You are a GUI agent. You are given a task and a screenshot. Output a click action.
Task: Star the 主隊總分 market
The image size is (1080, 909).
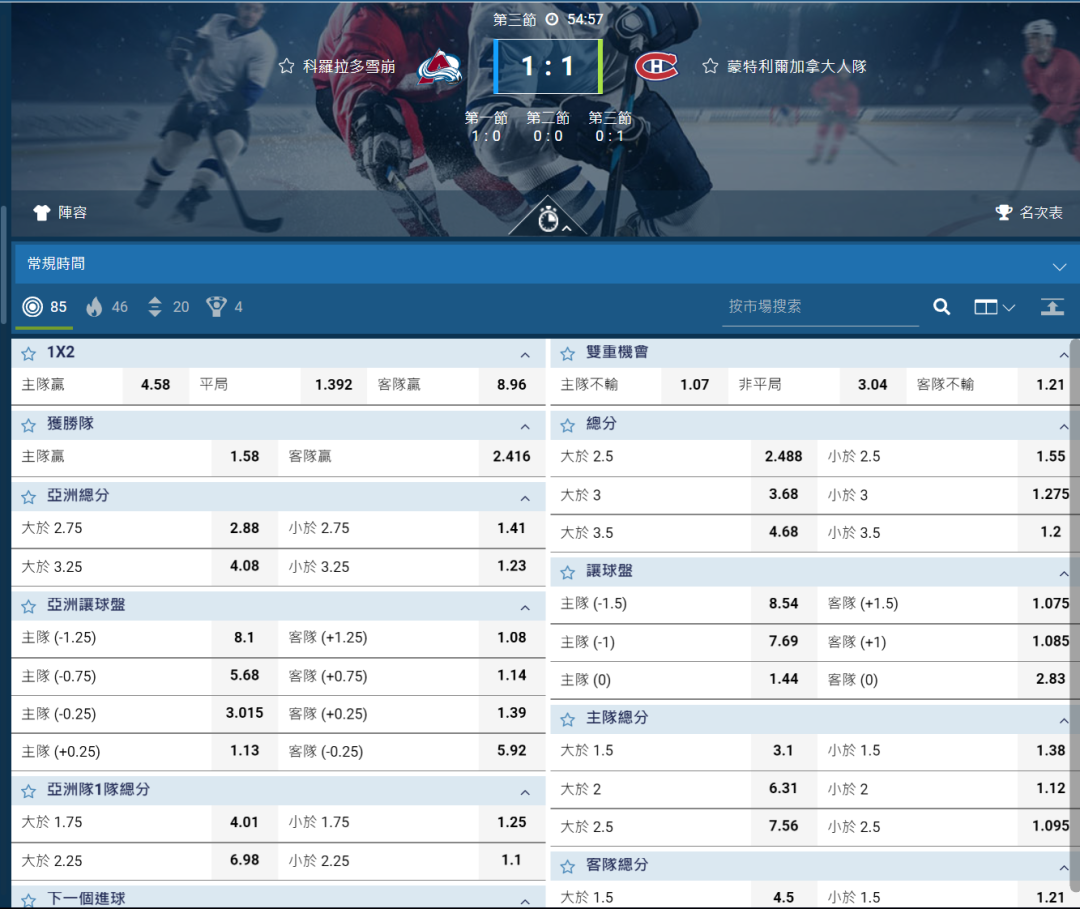[x=568, y=720]
